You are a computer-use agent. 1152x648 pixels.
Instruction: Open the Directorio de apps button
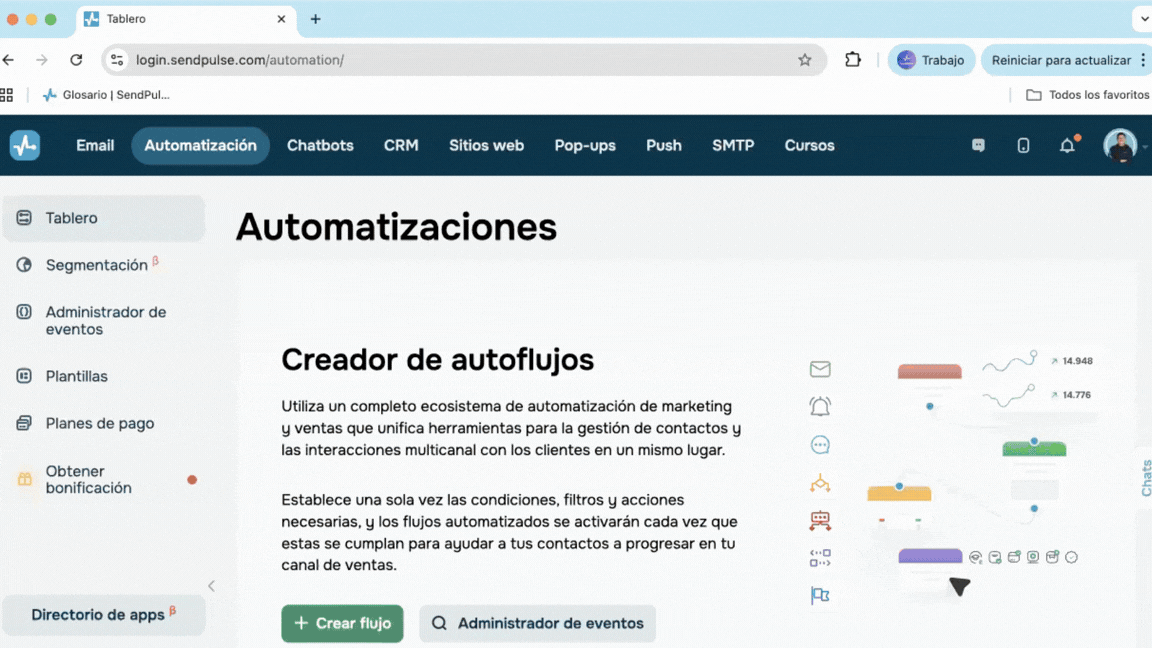(103, 615)
